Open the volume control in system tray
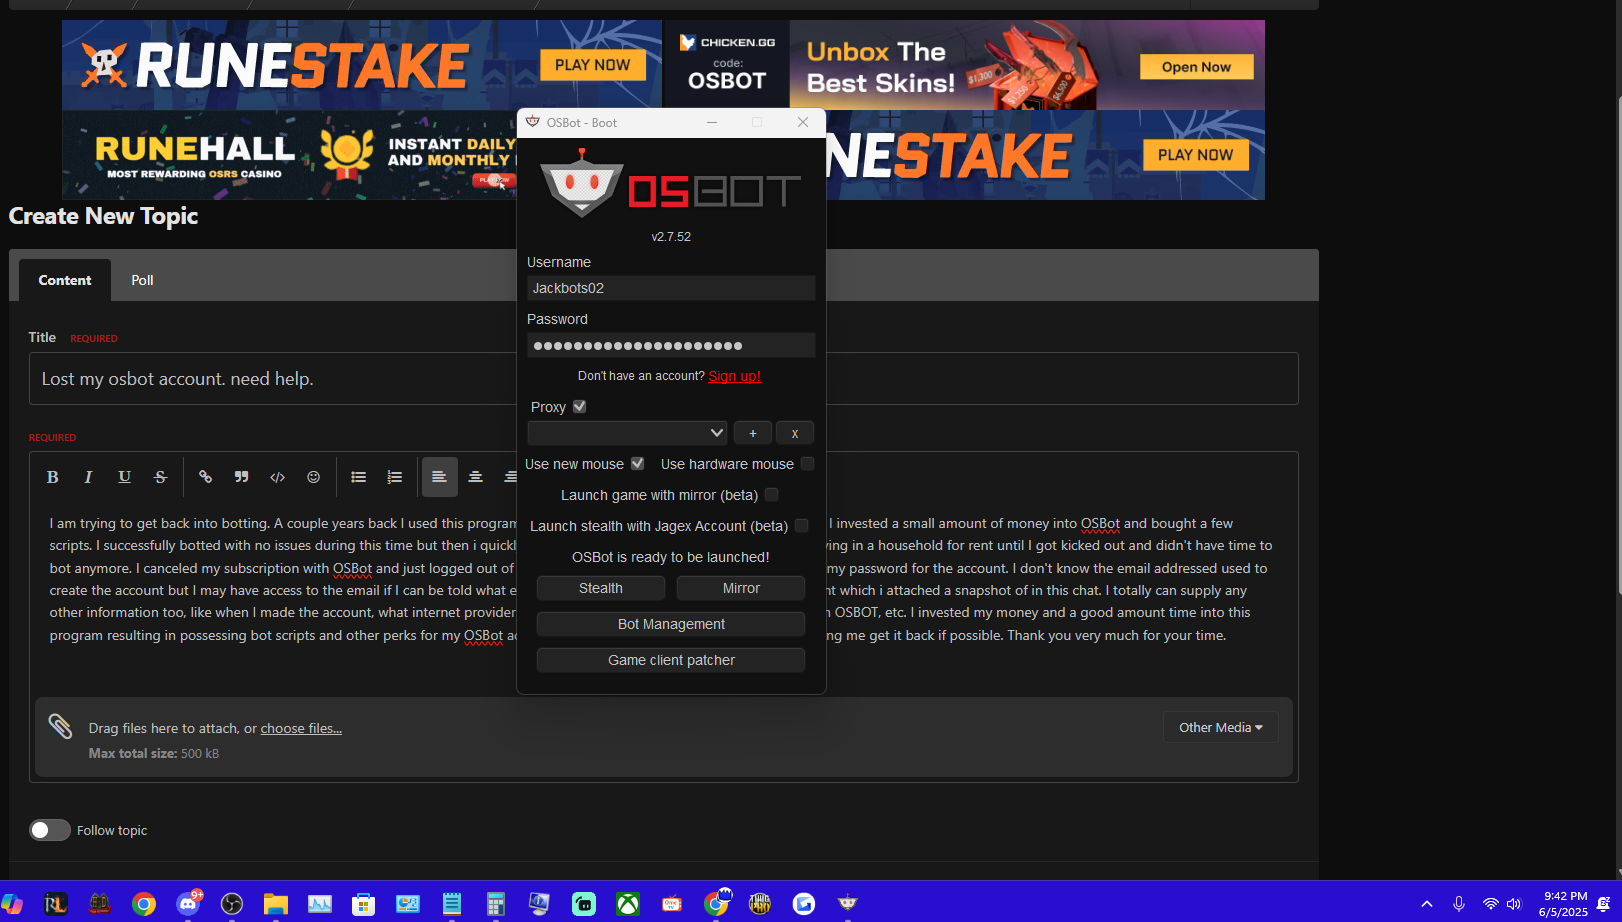 point(1514,904)
